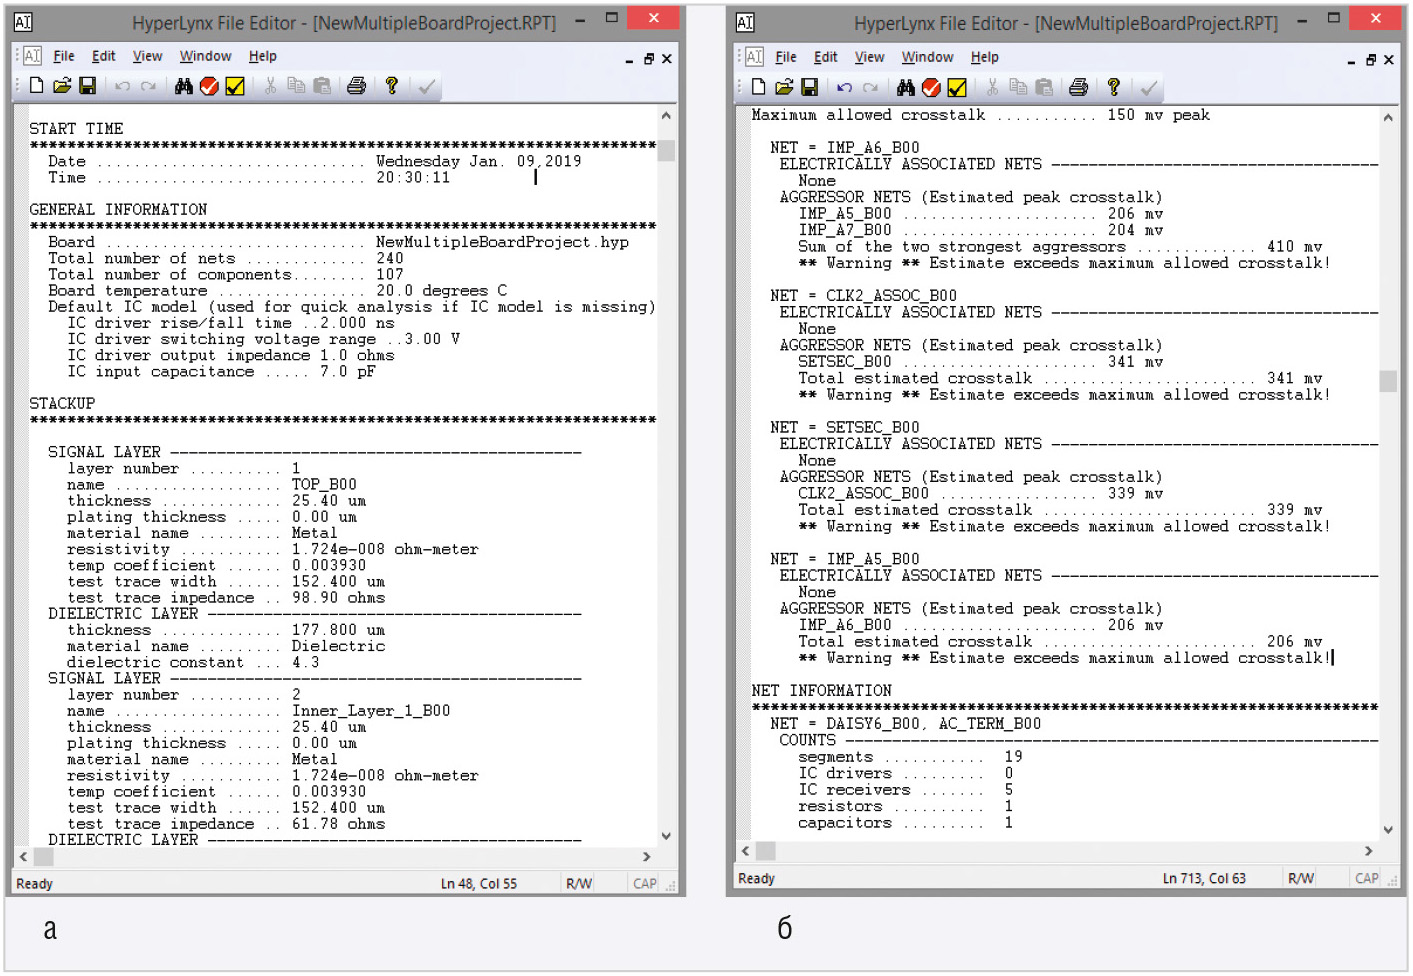This screenshot has width=1413, height=976.
Task: Print using printer icon in right window
Action: (1078, 88)
